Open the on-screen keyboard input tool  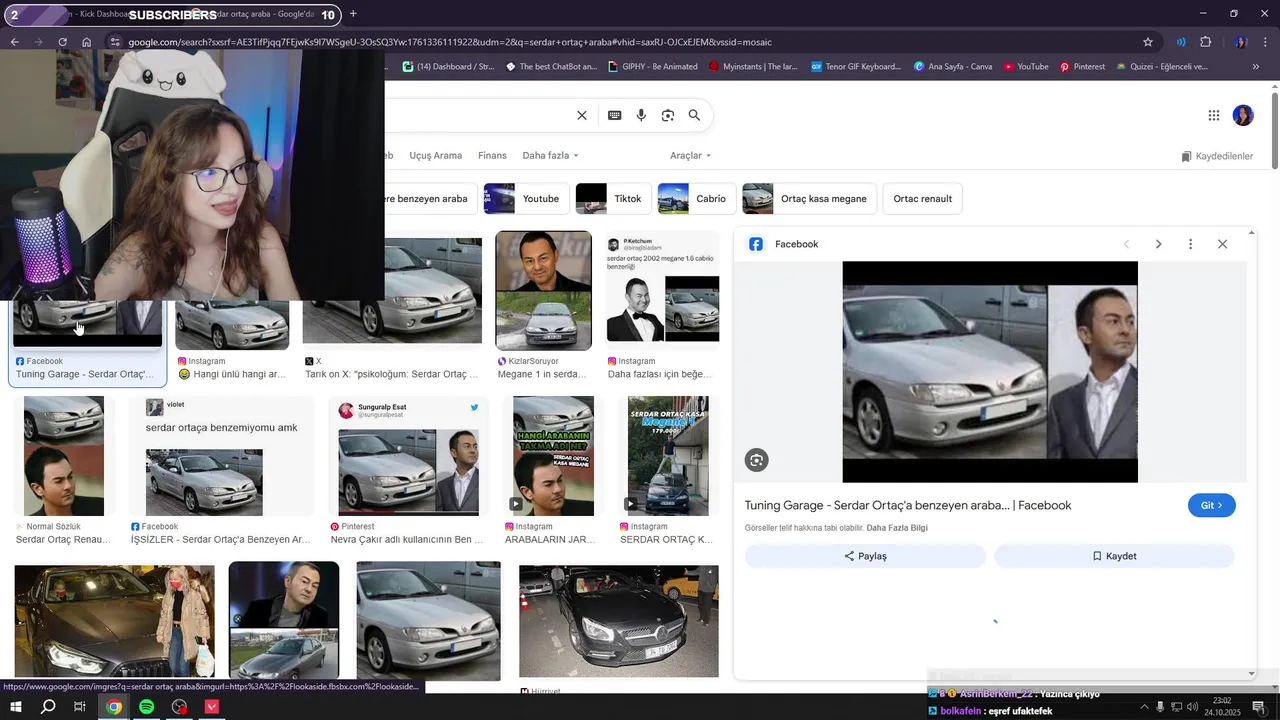tap(615, 115)
